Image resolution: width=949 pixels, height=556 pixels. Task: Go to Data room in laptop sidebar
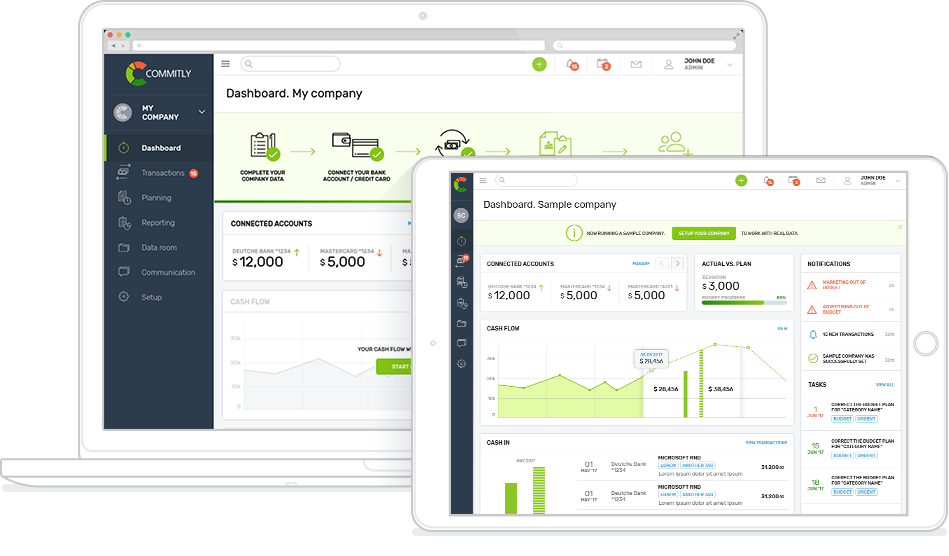(158, 247)
